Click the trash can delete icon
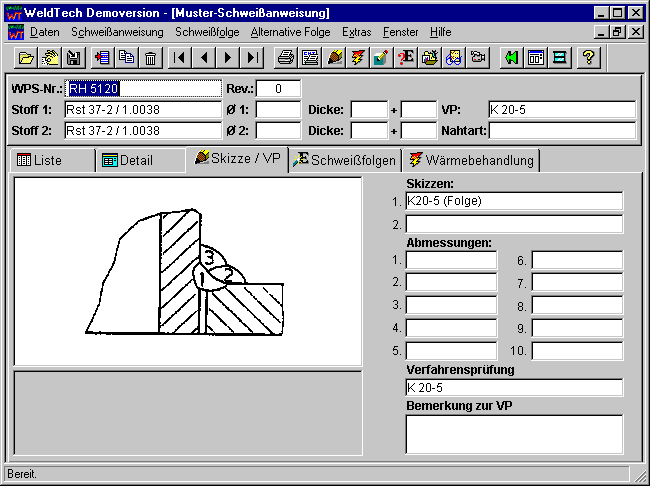Viewport: 650px width, 486px height. tap(151, 57)
